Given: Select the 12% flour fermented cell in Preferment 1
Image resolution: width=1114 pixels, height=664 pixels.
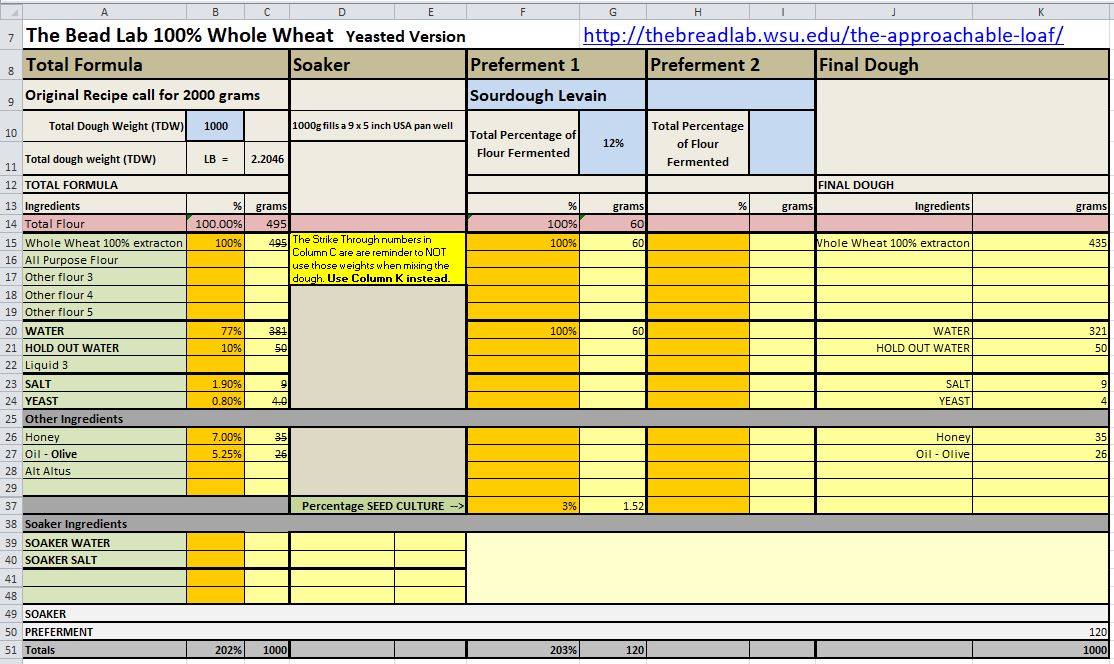Looking at the screenshot, I should [x=613, y=143].
